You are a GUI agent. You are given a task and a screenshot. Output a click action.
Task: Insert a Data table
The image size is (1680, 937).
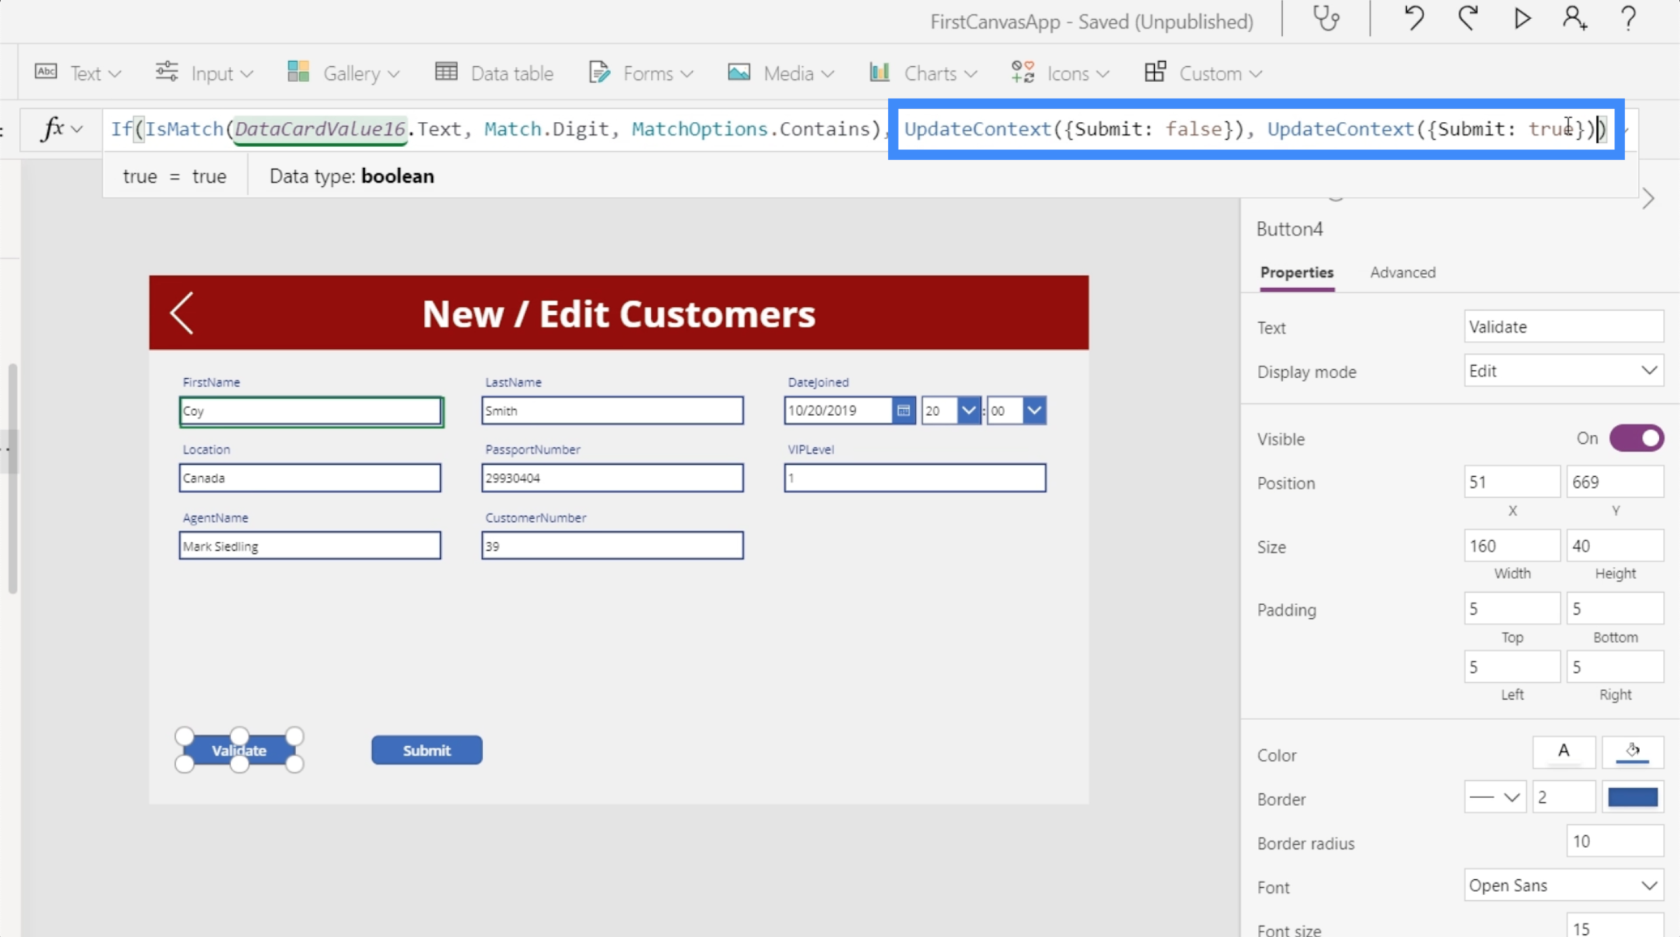[x=494, y=73]
